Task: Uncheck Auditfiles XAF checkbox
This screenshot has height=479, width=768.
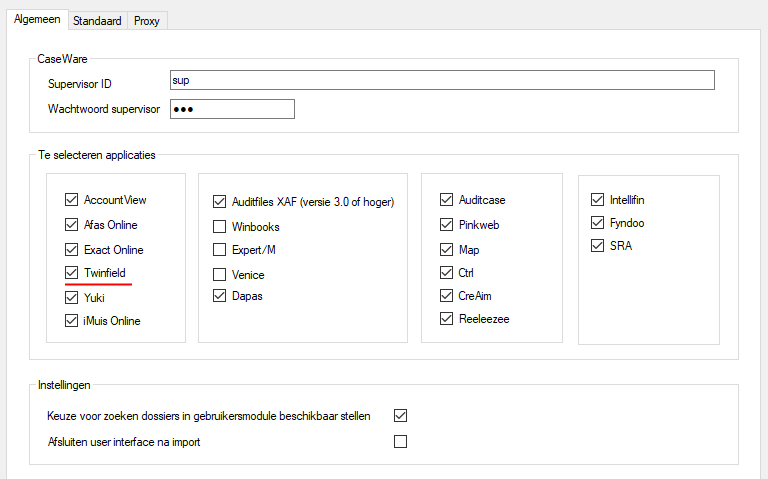Action: pyautogui.click(x=219, y=201)
